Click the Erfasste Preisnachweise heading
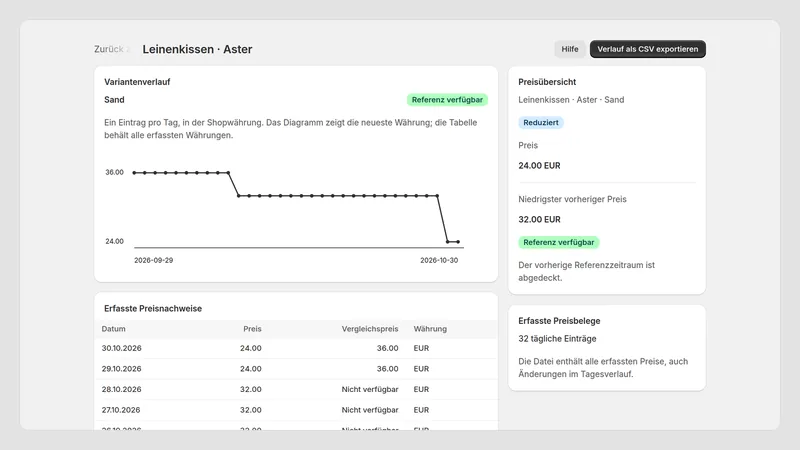 point(153,308)
